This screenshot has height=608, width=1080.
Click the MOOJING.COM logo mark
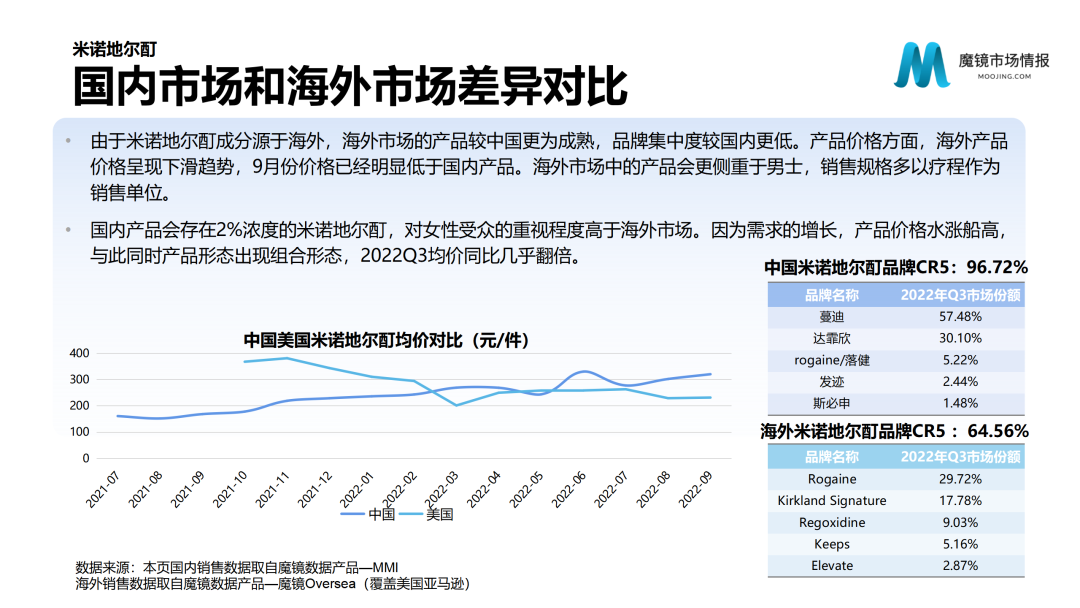(x=922, y=65)
